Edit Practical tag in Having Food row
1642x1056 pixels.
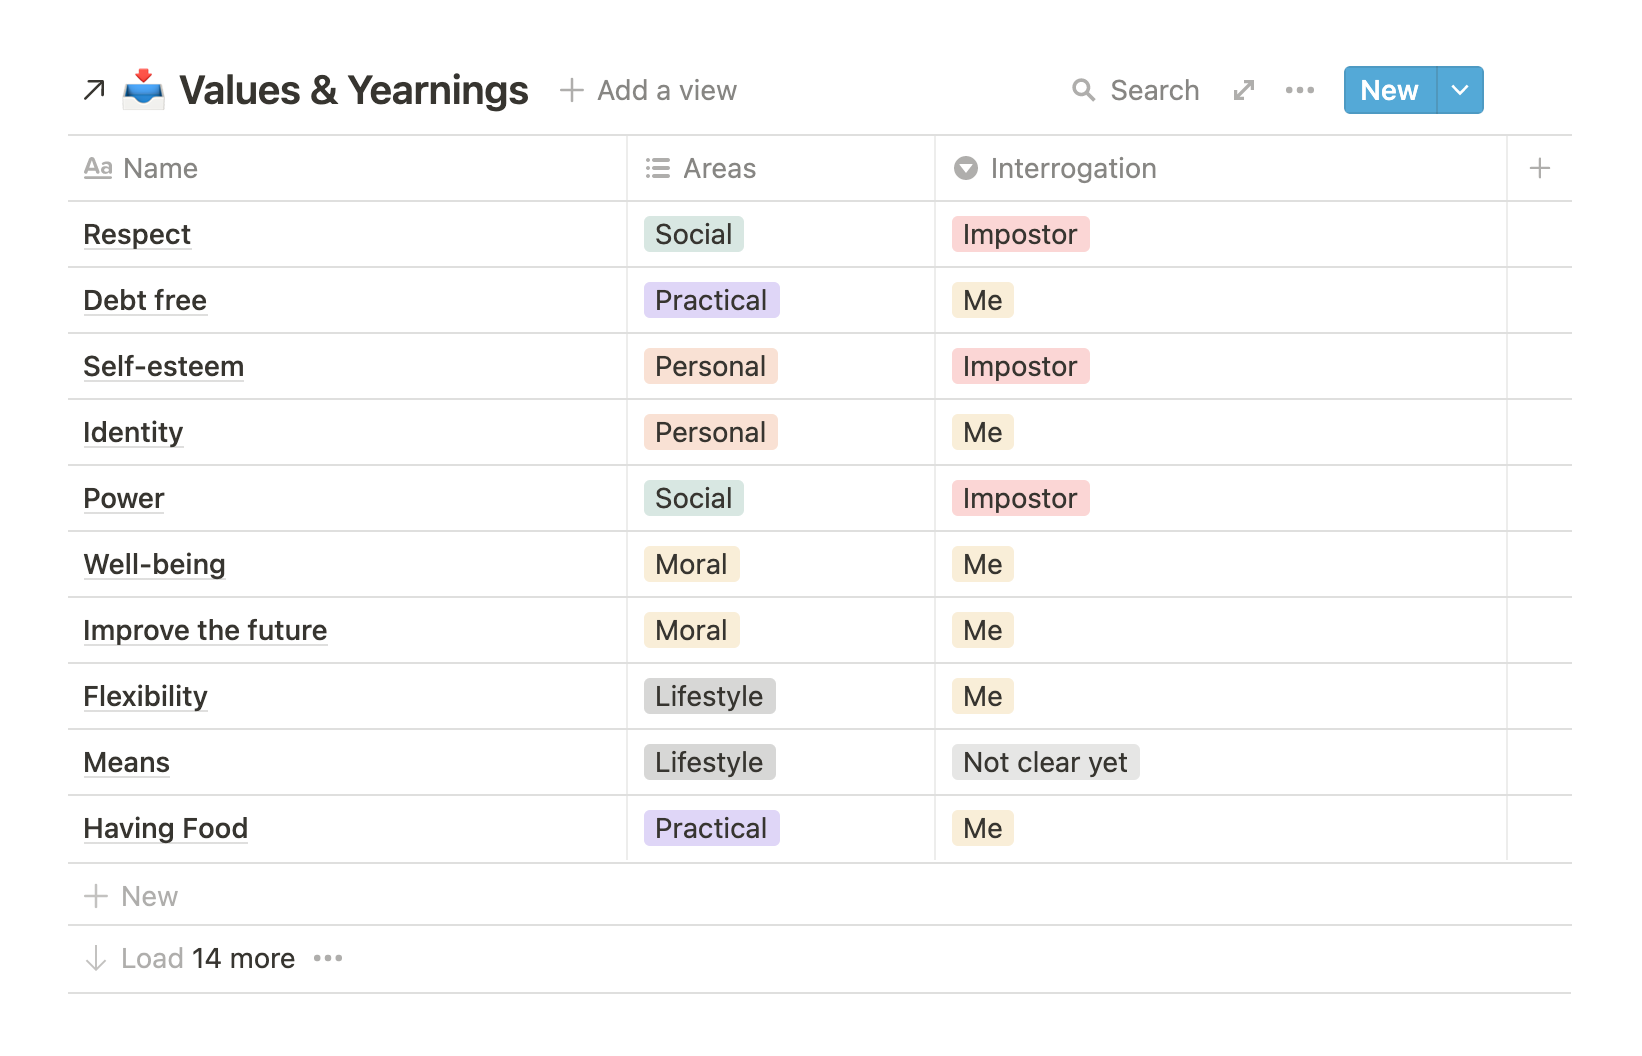tap(711, 828)
